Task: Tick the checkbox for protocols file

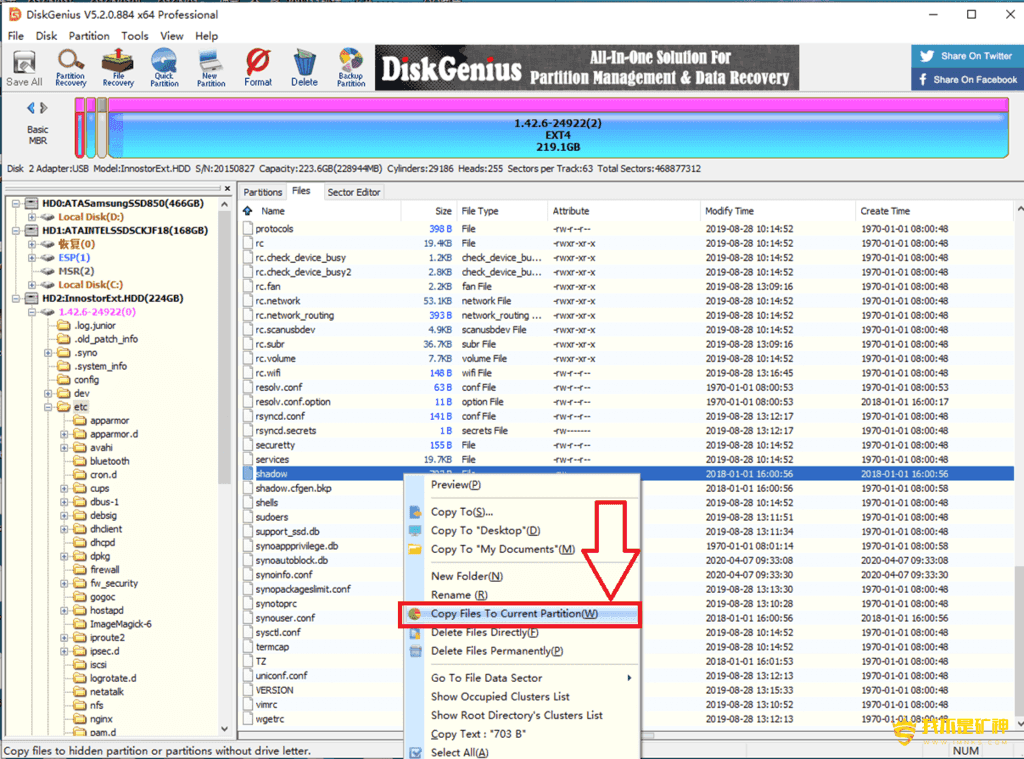Action: tap(248, 229)
